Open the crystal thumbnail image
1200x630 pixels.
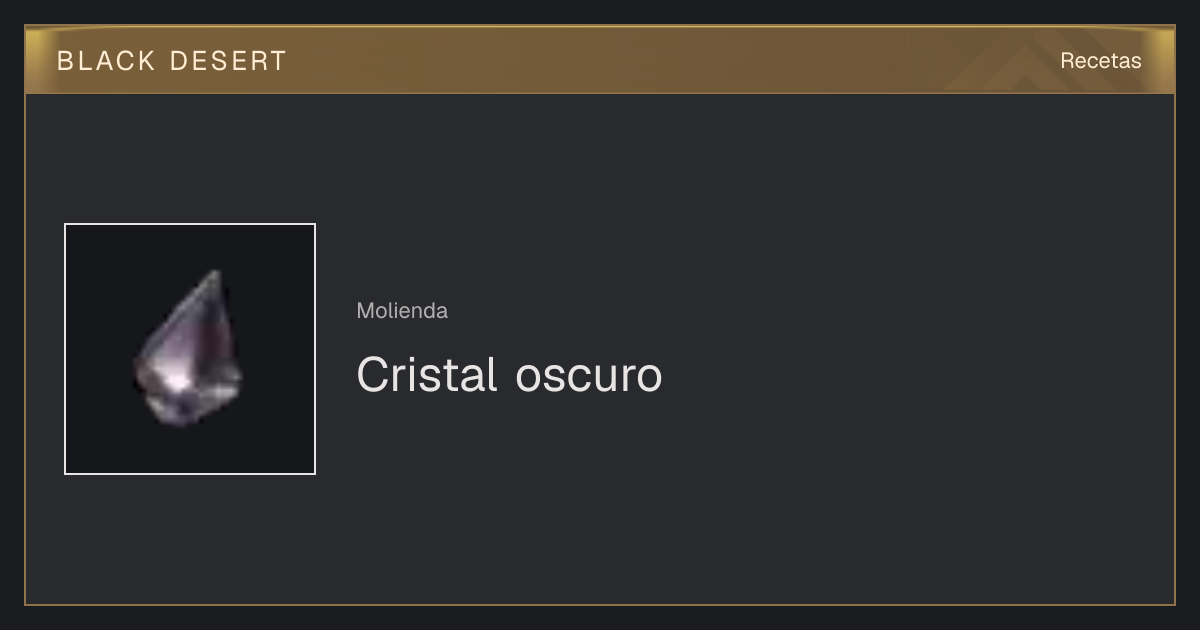[x=190, y=349]
